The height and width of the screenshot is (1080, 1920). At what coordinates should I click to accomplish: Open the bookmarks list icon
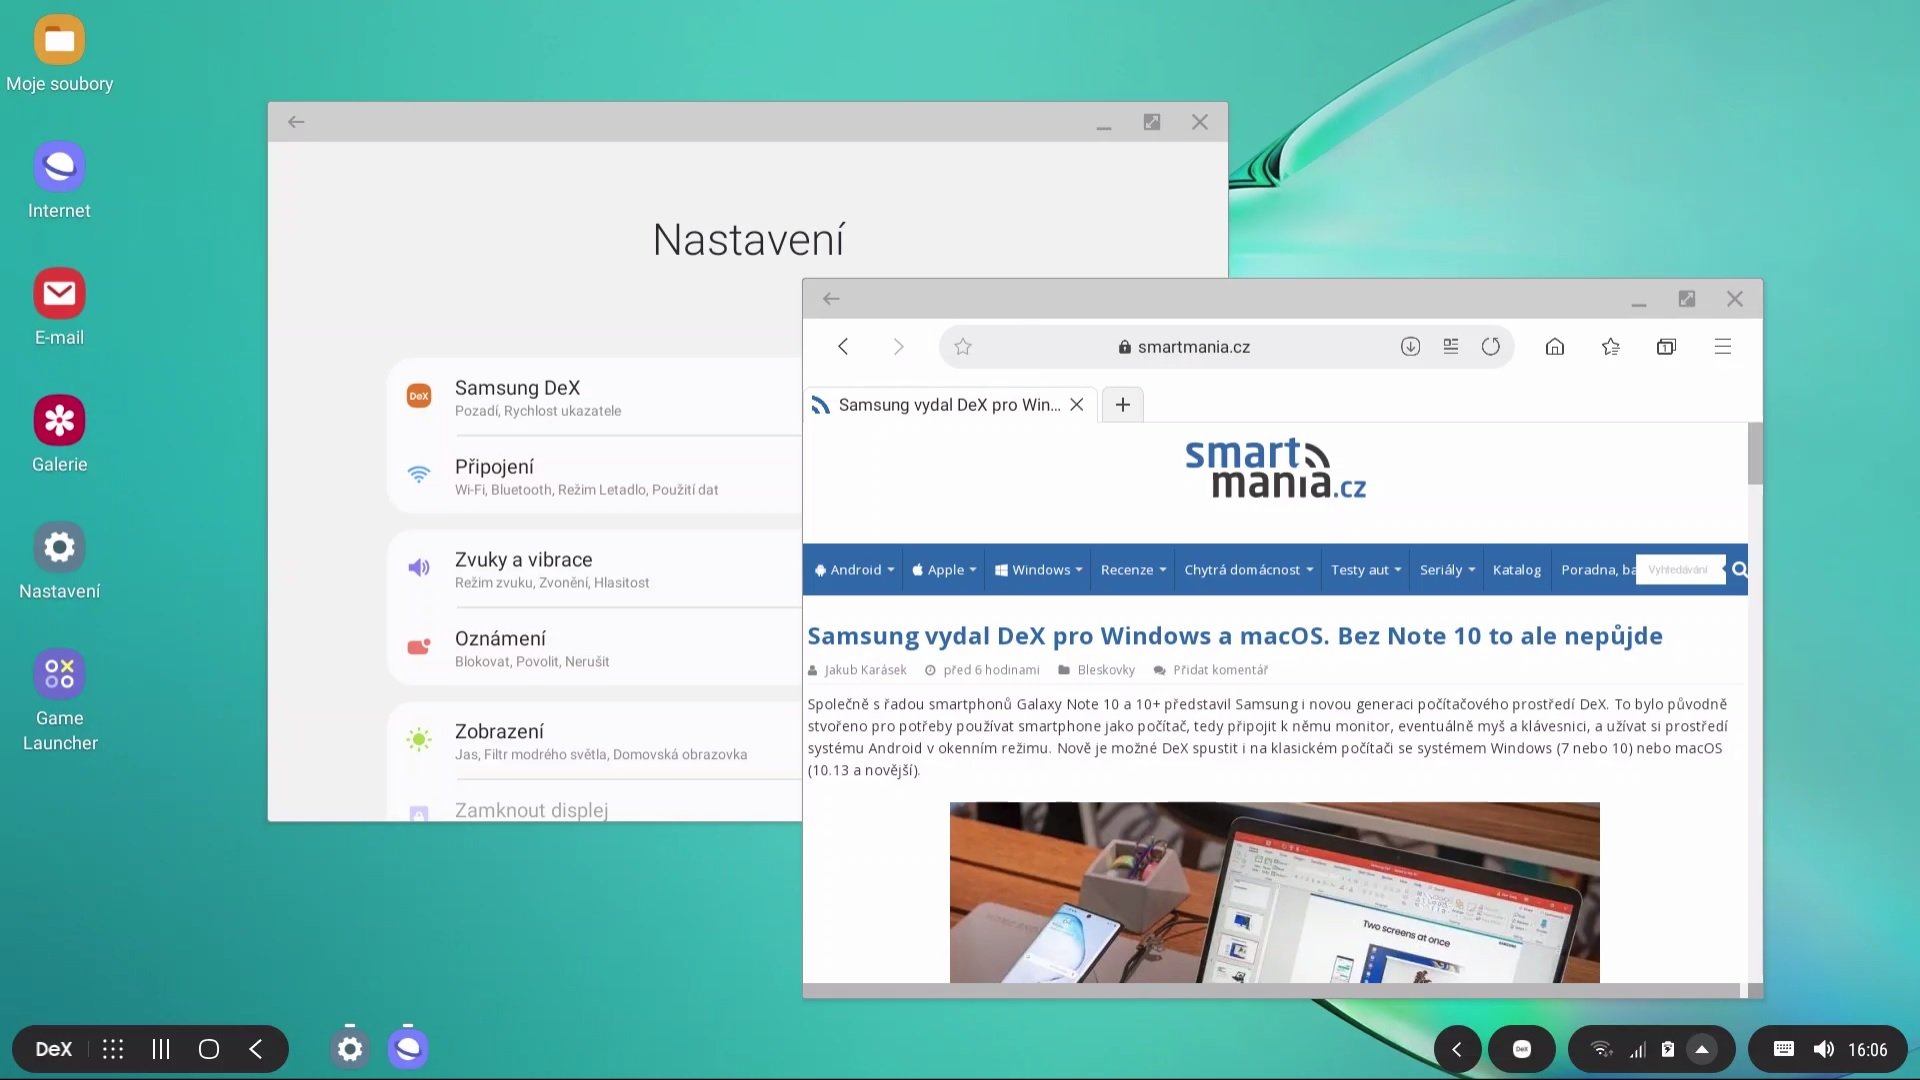(x=1611, y=347)
